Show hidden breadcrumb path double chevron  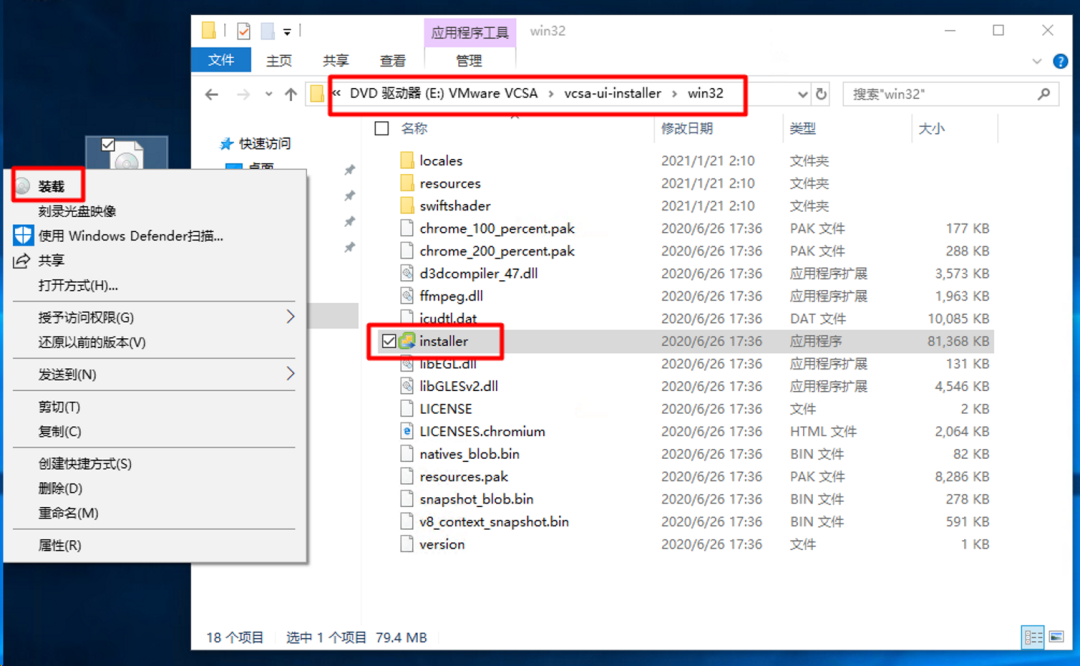click(x=336, y=92)
